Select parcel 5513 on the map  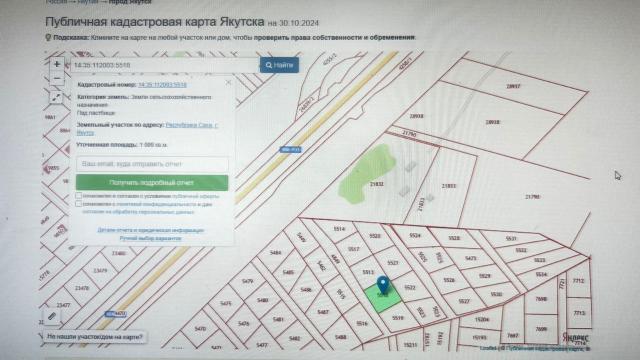coord(368,272)
